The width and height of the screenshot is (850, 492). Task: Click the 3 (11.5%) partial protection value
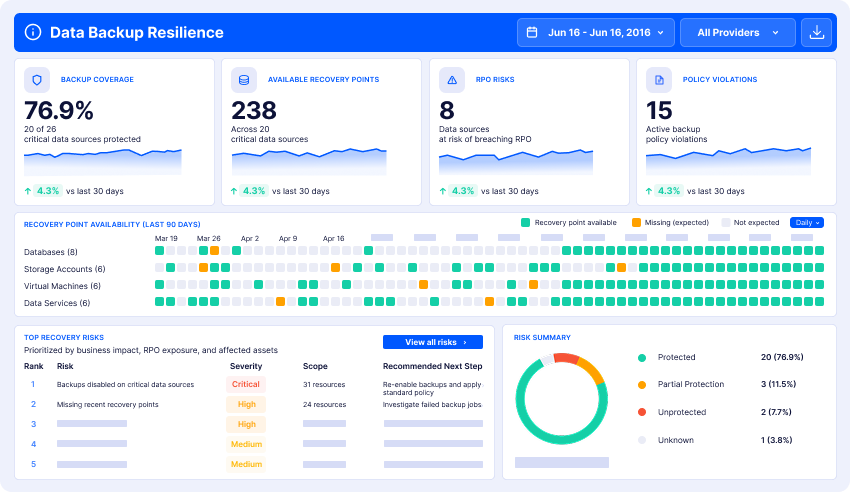[x=778, y=384]
